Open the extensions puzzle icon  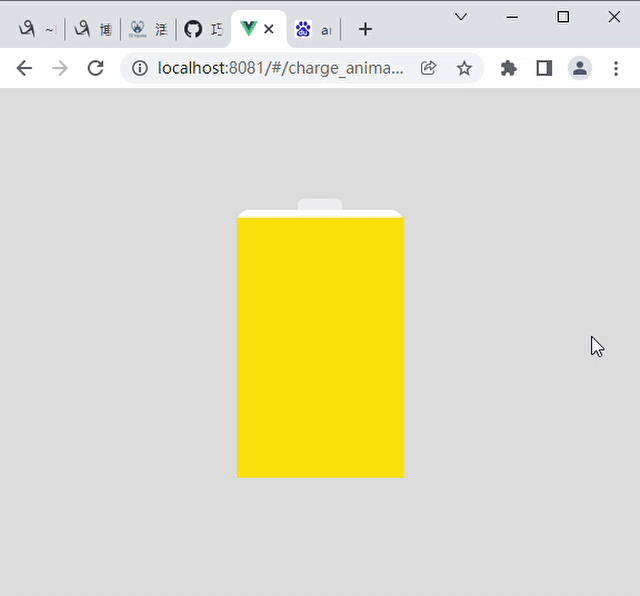point(509,68)
